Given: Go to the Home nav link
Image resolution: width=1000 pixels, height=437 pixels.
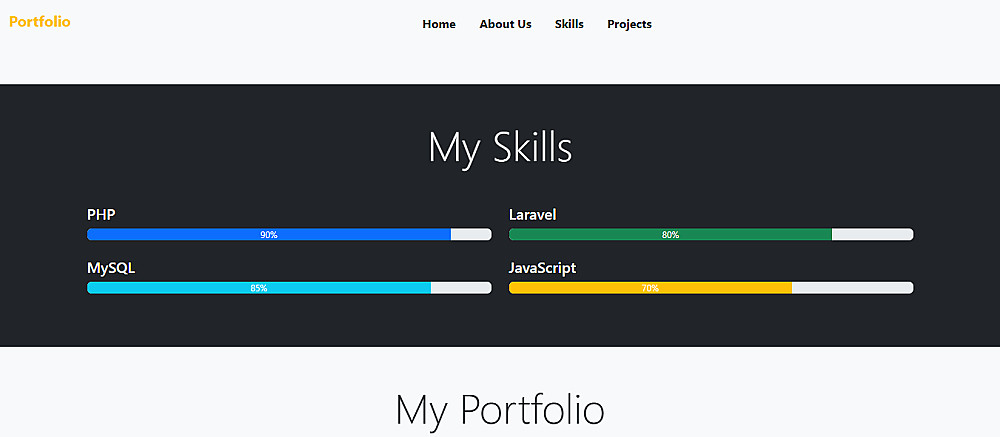Looking at the screenshot, I should [x=439, y=24].
